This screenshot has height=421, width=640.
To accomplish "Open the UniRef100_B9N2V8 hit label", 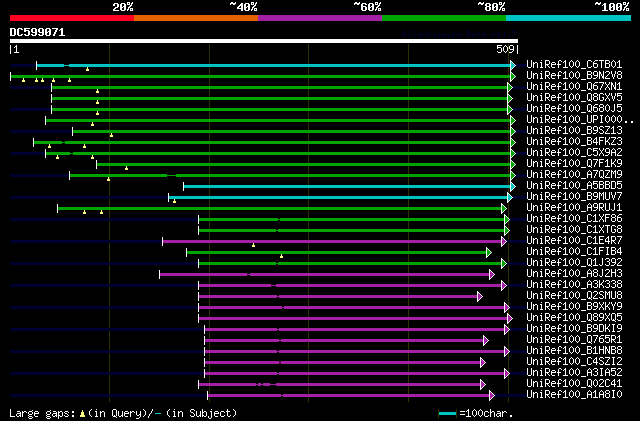I will (574, 76).
